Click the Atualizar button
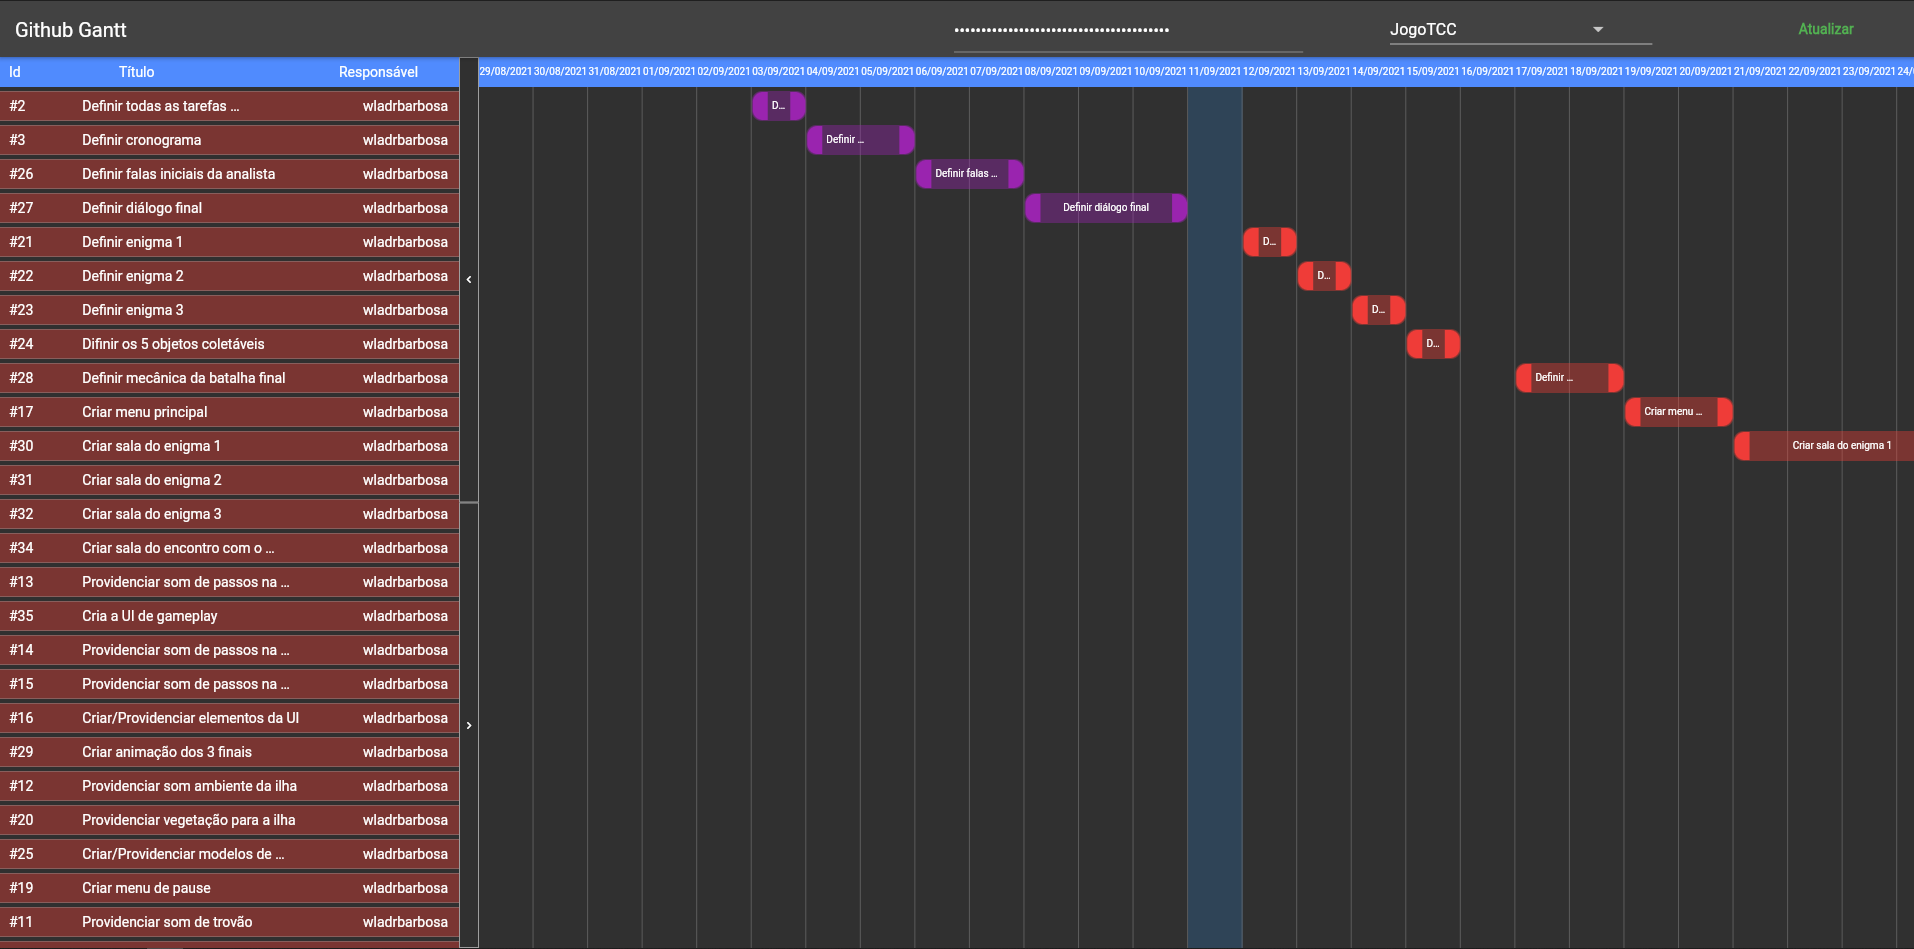 [1825, 29]
